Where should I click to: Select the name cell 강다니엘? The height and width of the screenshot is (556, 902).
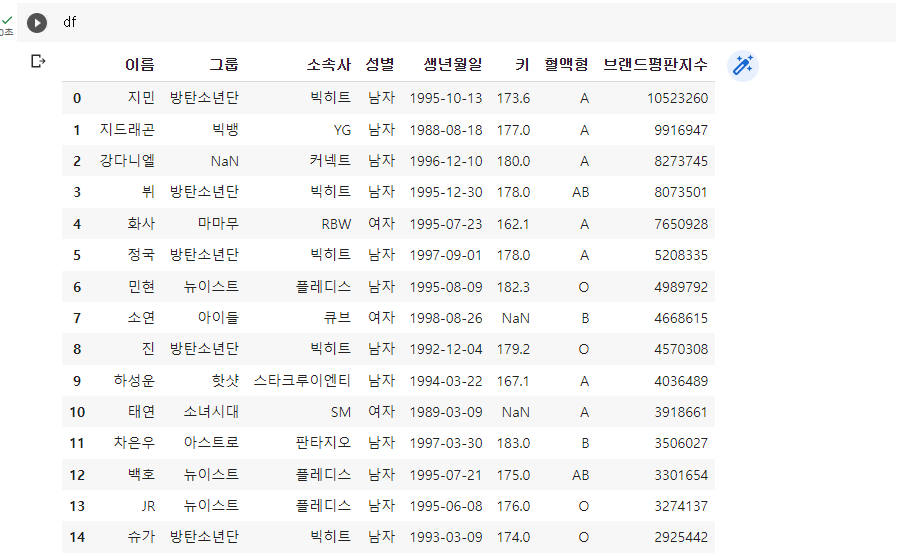pyautogui.click(x=127, y=160)
